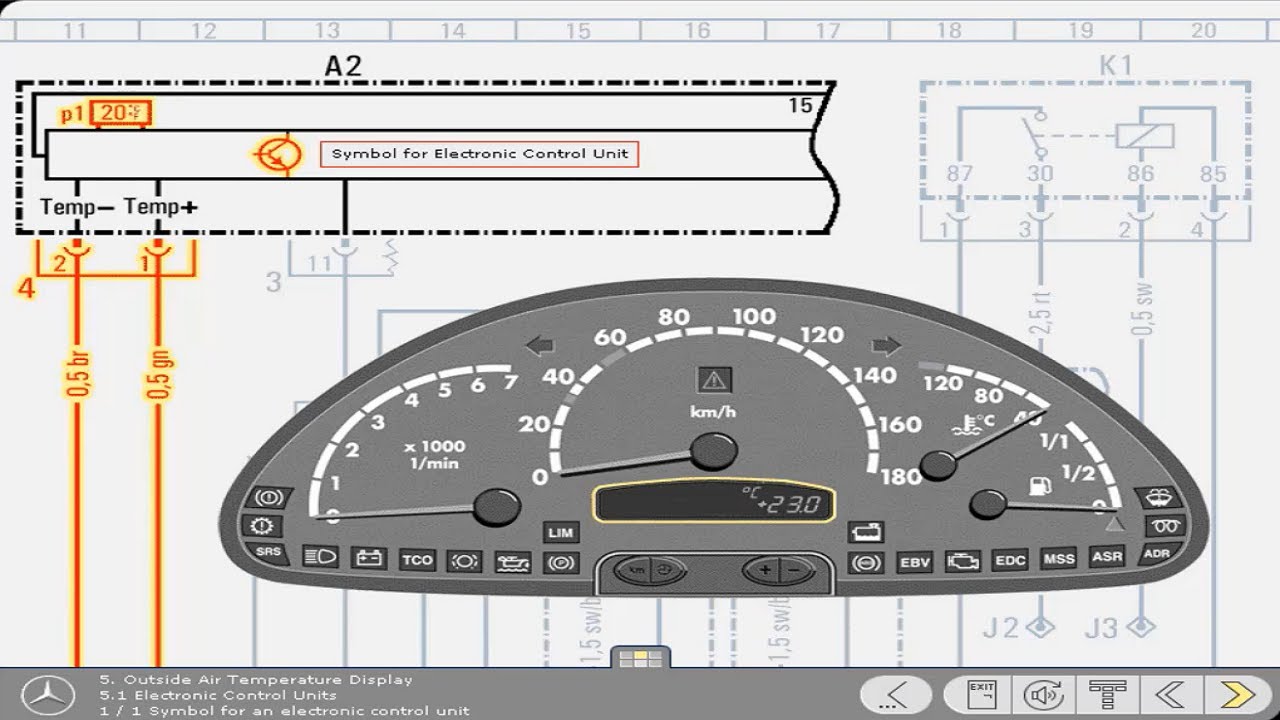1280x720 pixels.
Task: Click the parking brake indicator lamp
Action: (x=561, y=563)
